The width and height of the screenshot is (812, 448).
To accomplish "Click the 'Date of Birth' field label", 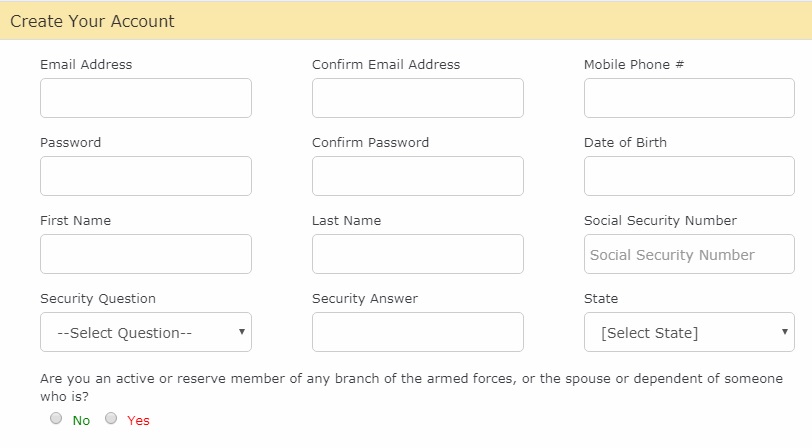I will click(625, 142).
